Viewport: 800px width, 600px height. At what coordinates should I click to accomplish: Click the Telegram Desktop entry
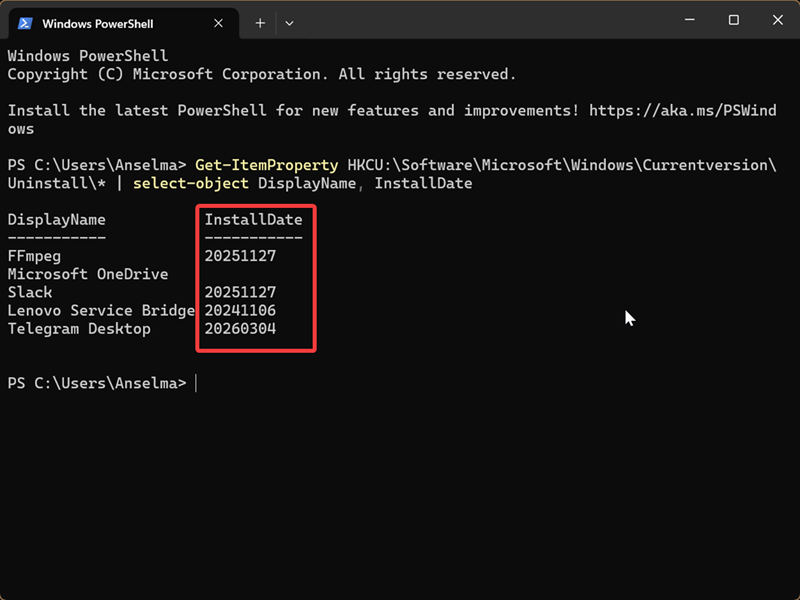[x=78, y=329]
